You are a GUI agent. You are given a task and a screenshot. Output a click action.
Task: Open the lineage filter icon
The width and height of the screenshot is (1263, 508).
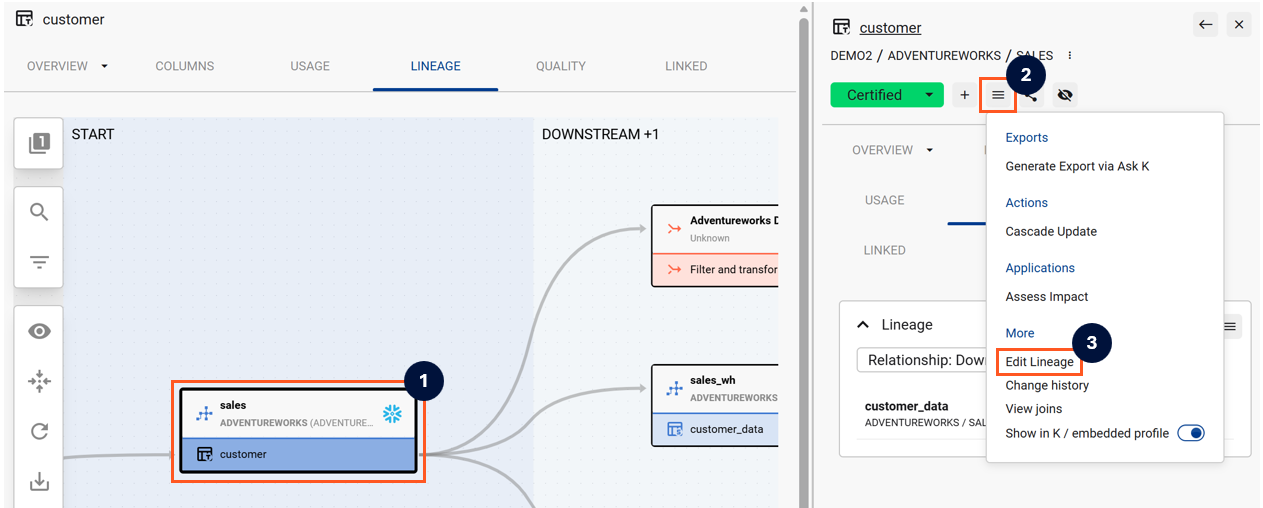(39, 262)
